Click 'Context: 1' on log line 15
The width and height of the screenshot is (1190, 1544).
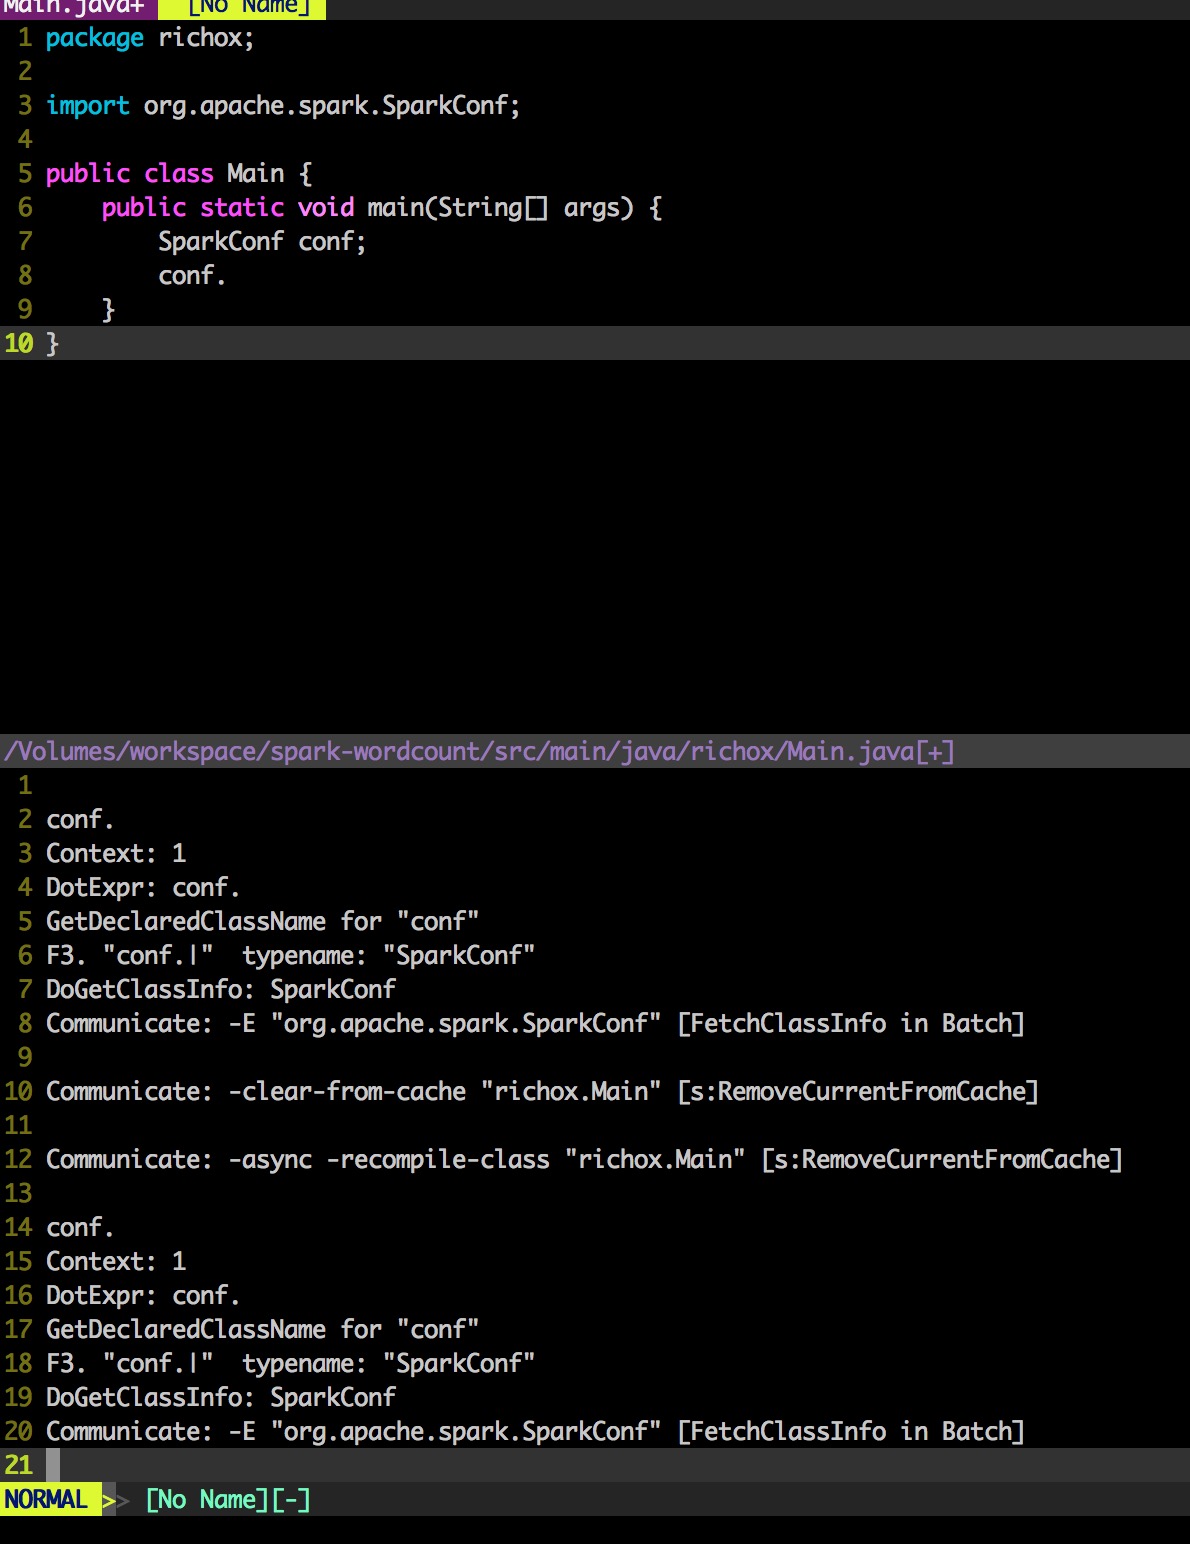pyautogui.click(x=116, y=1262)
